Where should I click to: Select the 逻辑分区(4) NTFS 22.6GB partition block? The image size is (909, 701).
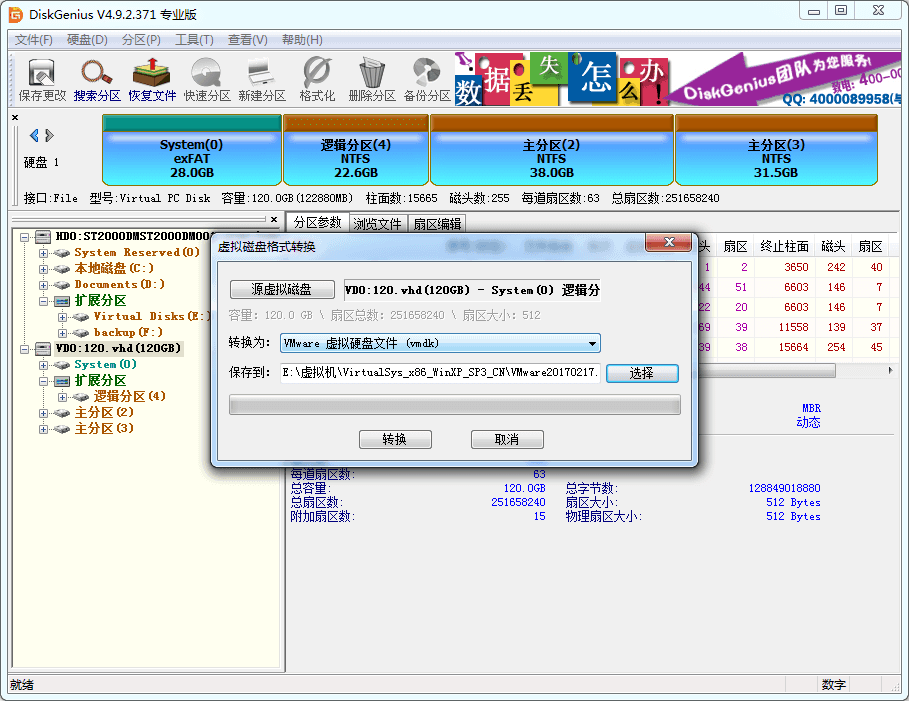(x=356, y=150)
